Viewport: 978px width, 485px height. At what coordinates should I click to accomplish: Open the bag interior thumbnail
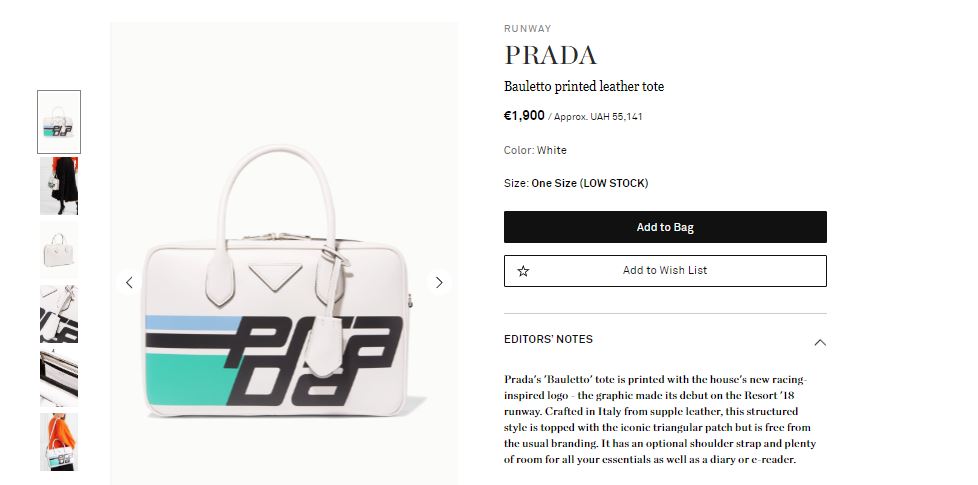click(59, 378)
